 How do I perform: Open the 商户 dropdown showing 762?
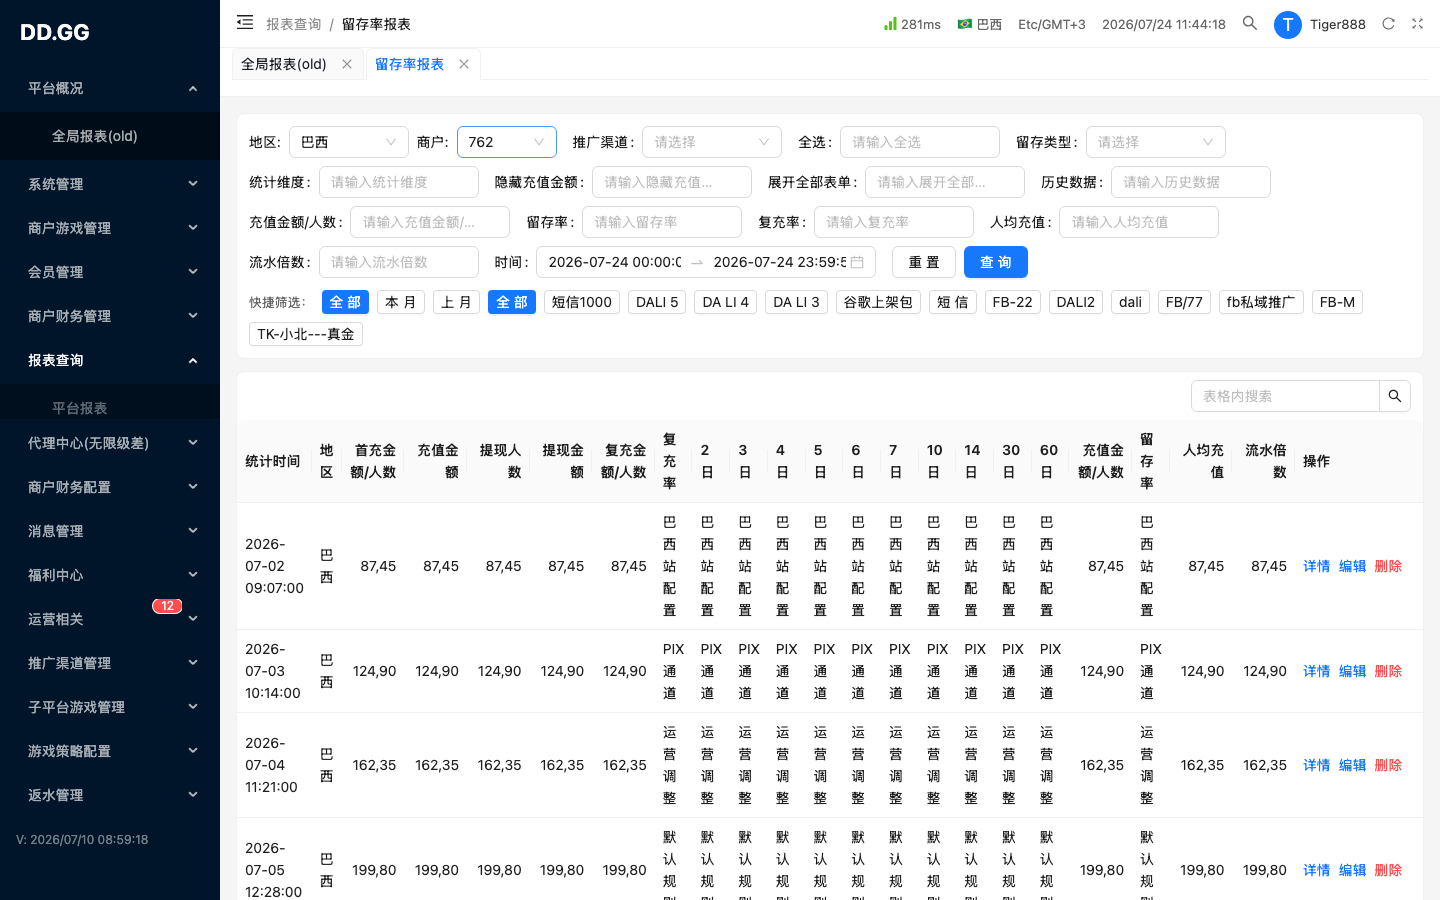(507, 142)
